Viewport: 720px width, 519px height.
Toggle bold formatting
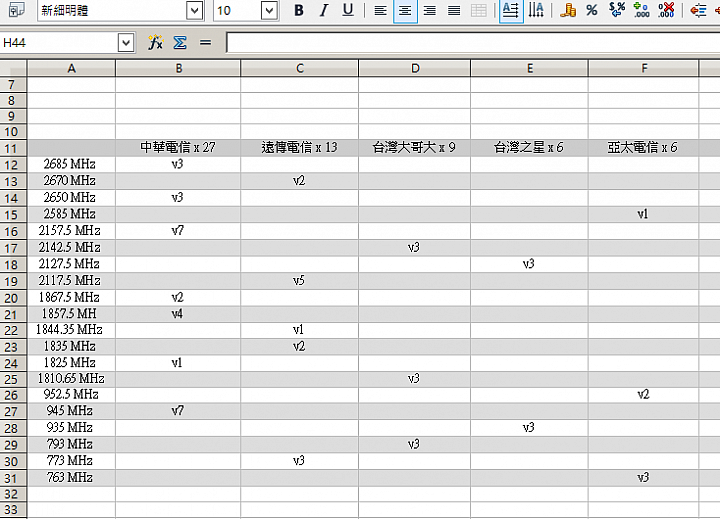click(298, 10)
